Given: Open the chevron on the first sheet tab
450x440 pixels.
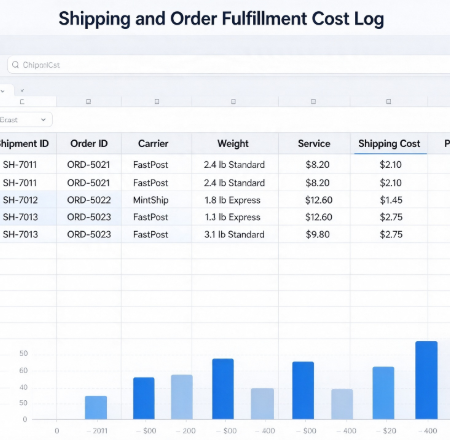Looking at the screenshot, I should coord(3,91).
